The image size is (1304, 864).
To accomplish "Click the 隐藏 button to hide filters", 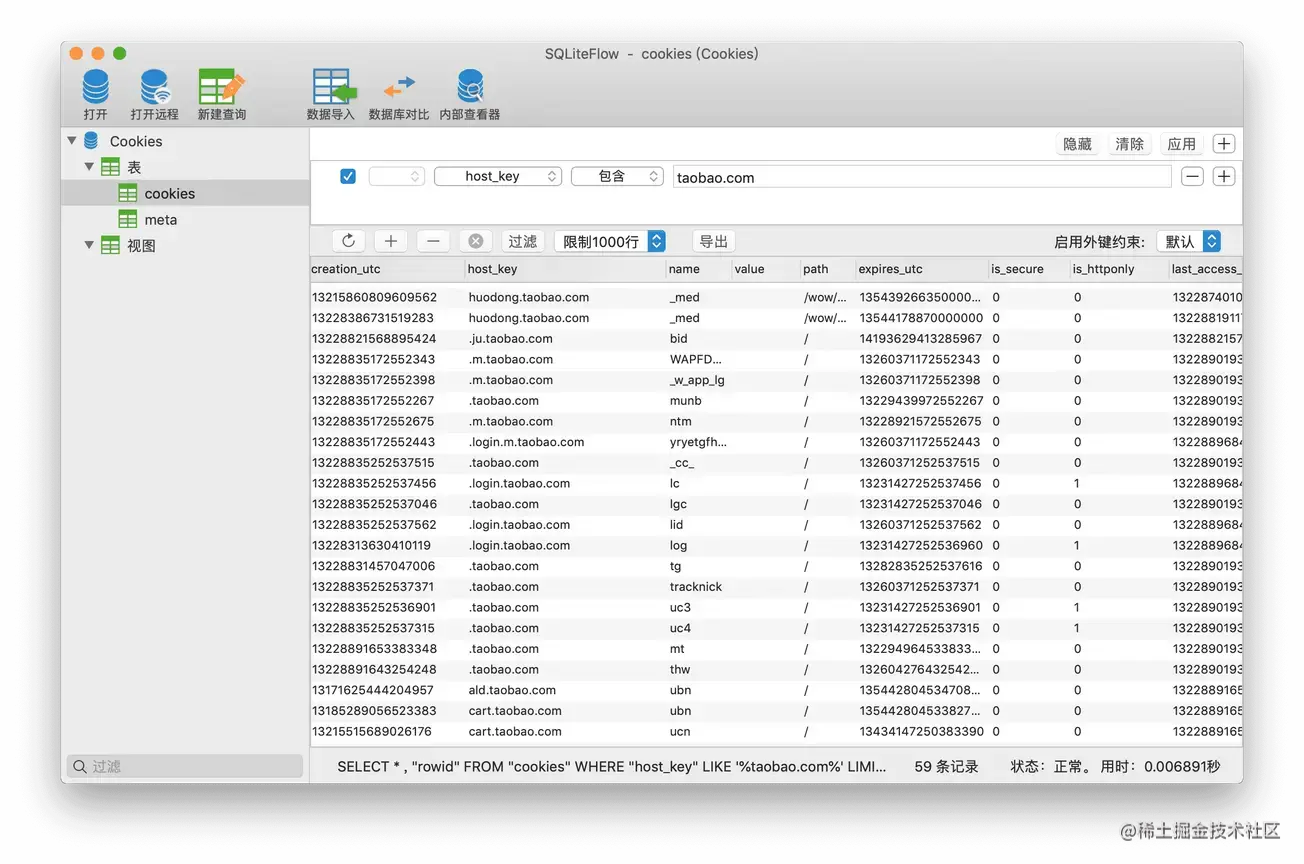I will pyautogui.click(x=1077, y=144).
